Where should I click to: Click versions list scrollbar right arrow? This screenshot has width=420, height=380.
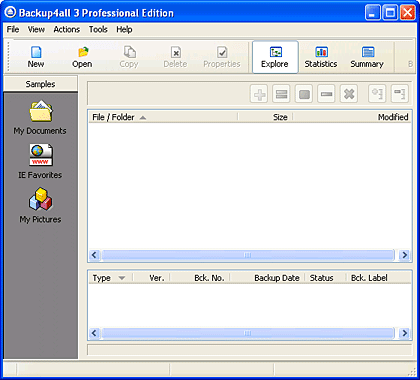coord(405,333)
